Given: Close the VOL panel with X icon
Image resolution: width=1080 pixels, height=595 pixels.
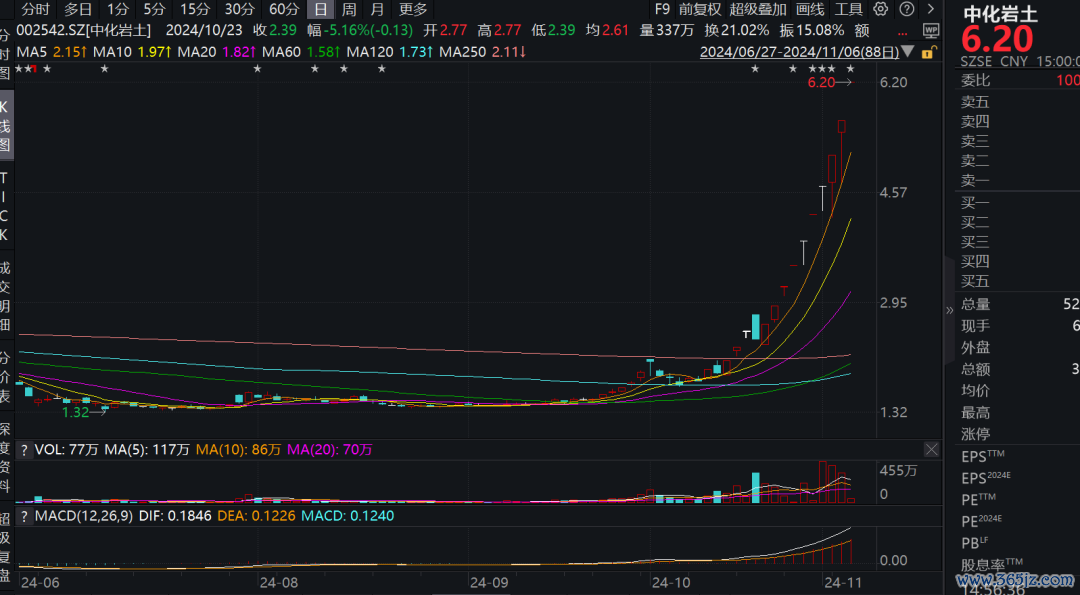Looking at the screenshot, I should [x=931, y=450].
